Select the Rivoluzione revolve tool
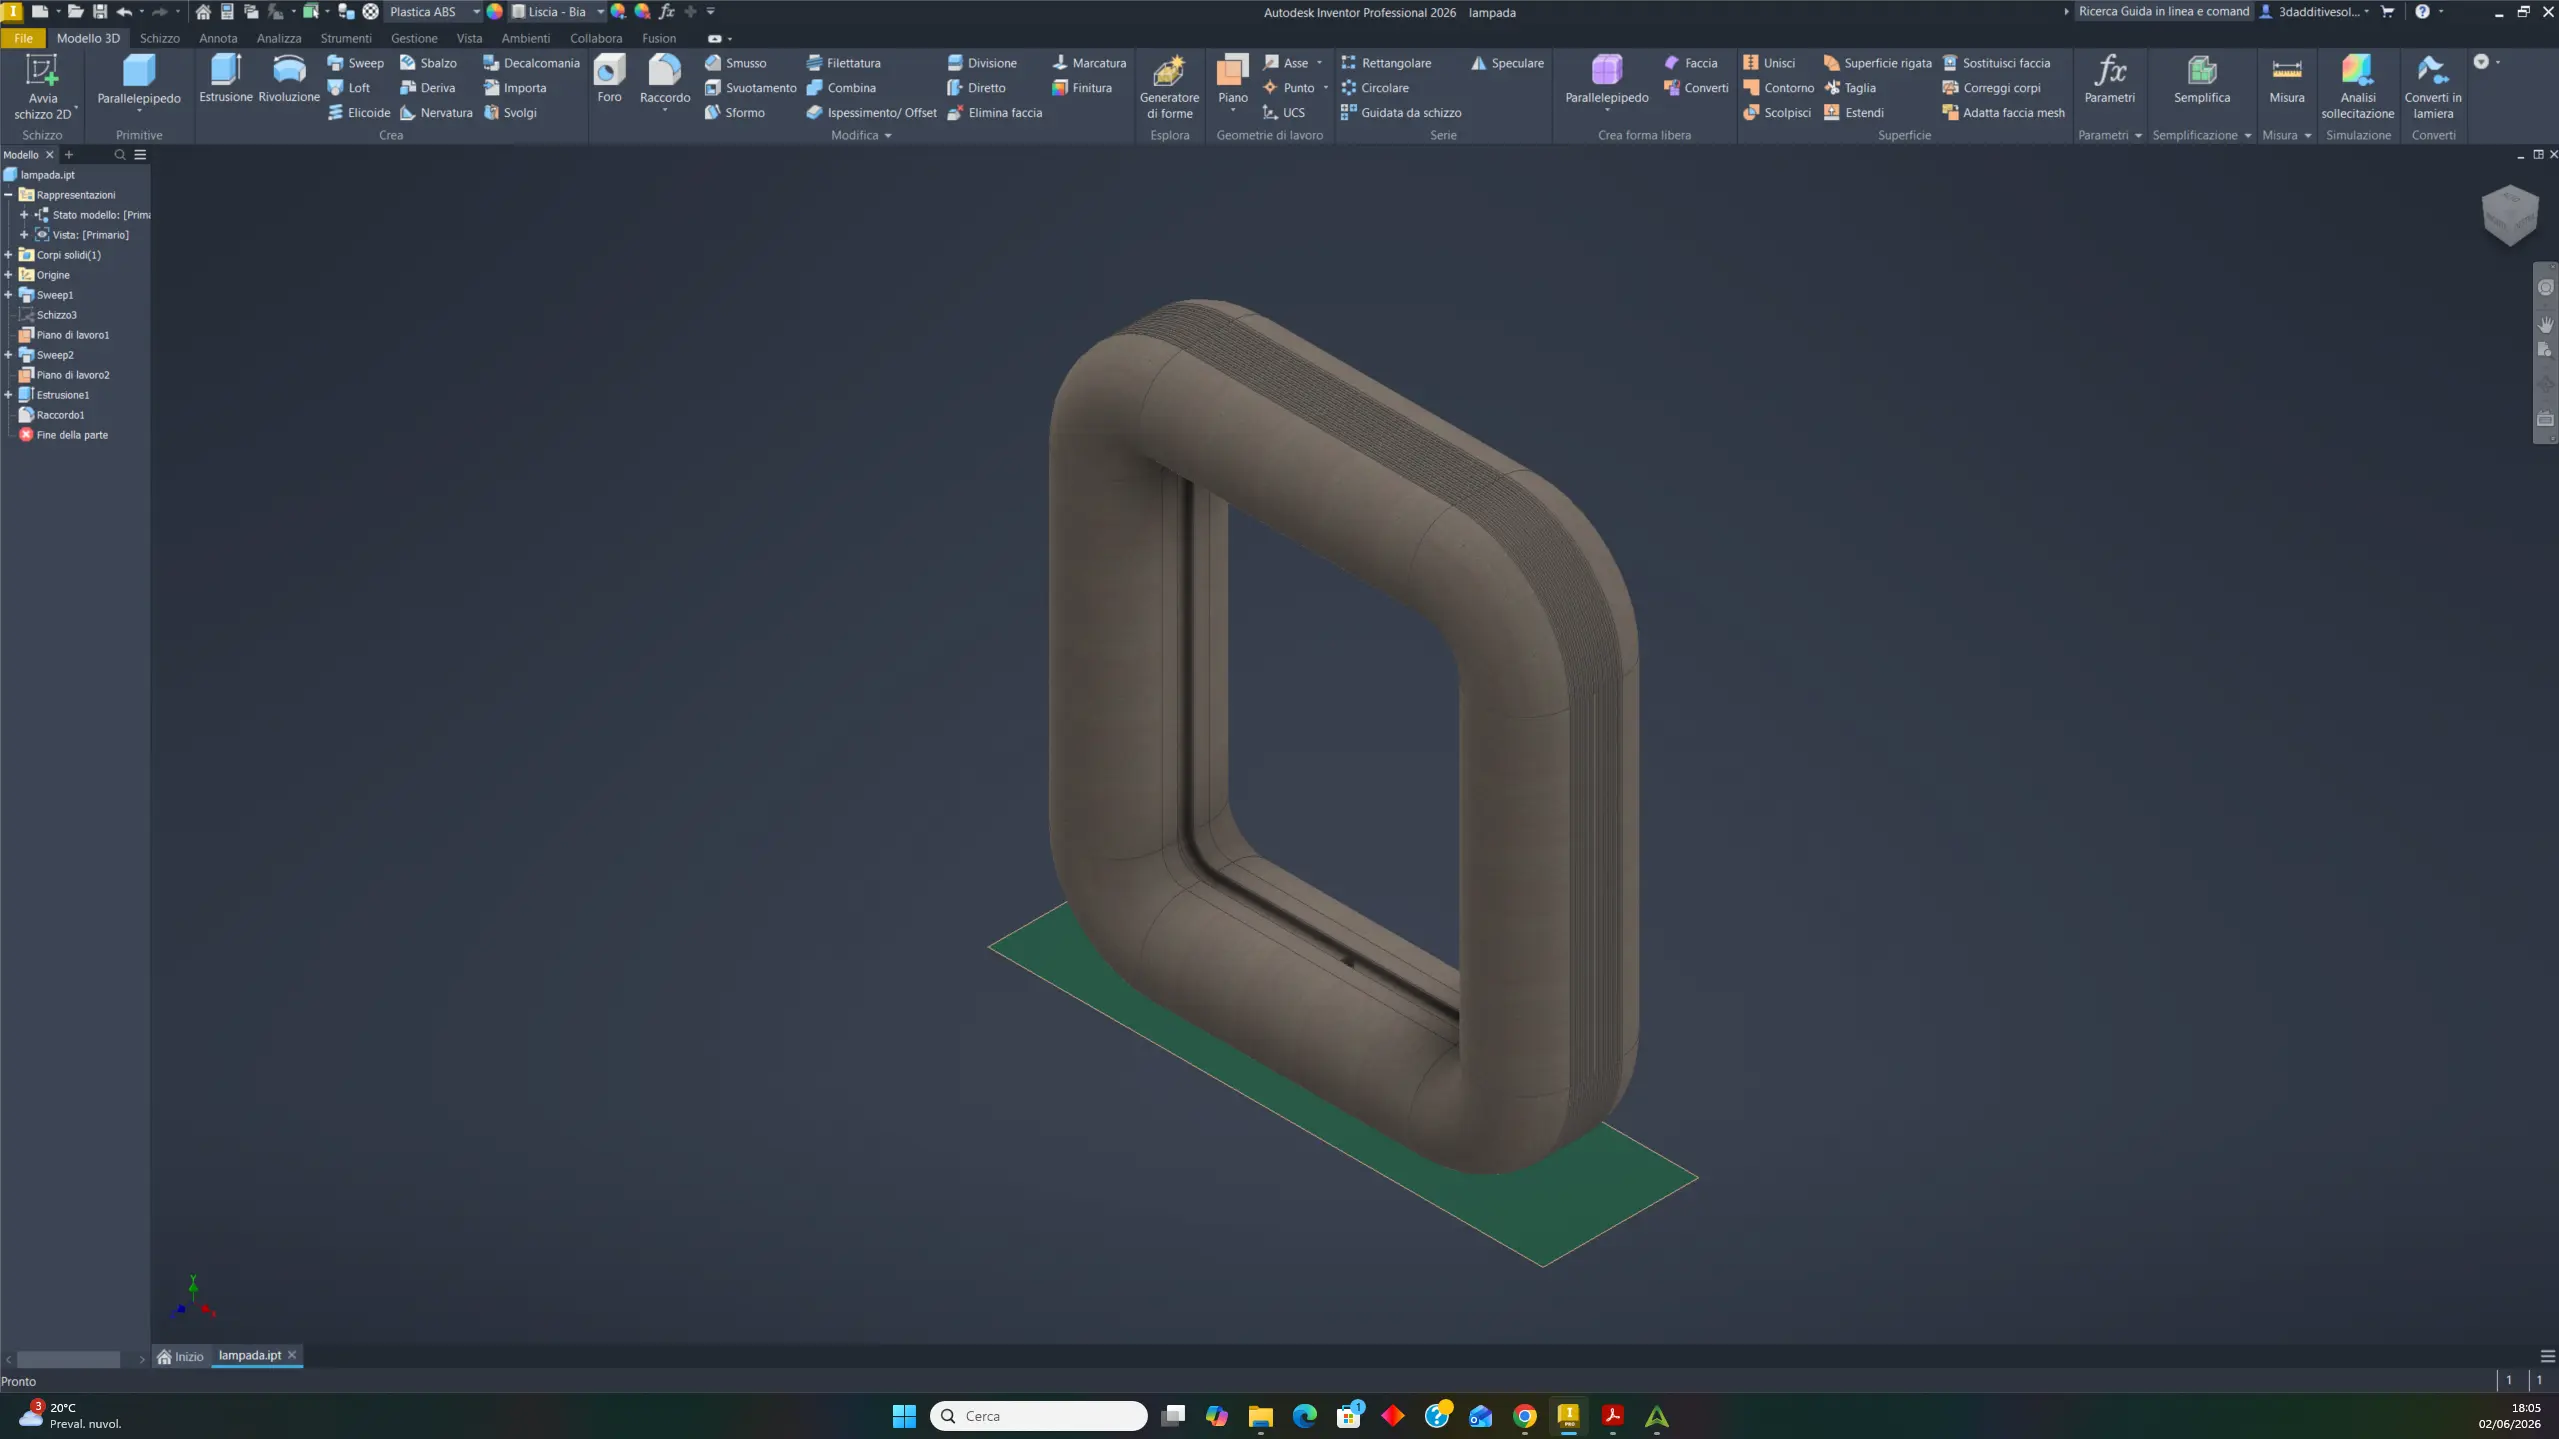Viewport: 2559px width, 1439px height. point(289,78)
